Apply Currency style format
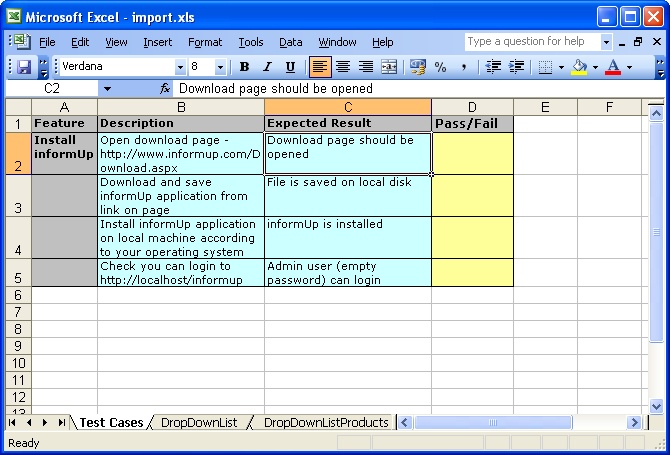 click(x=417, y=67)
